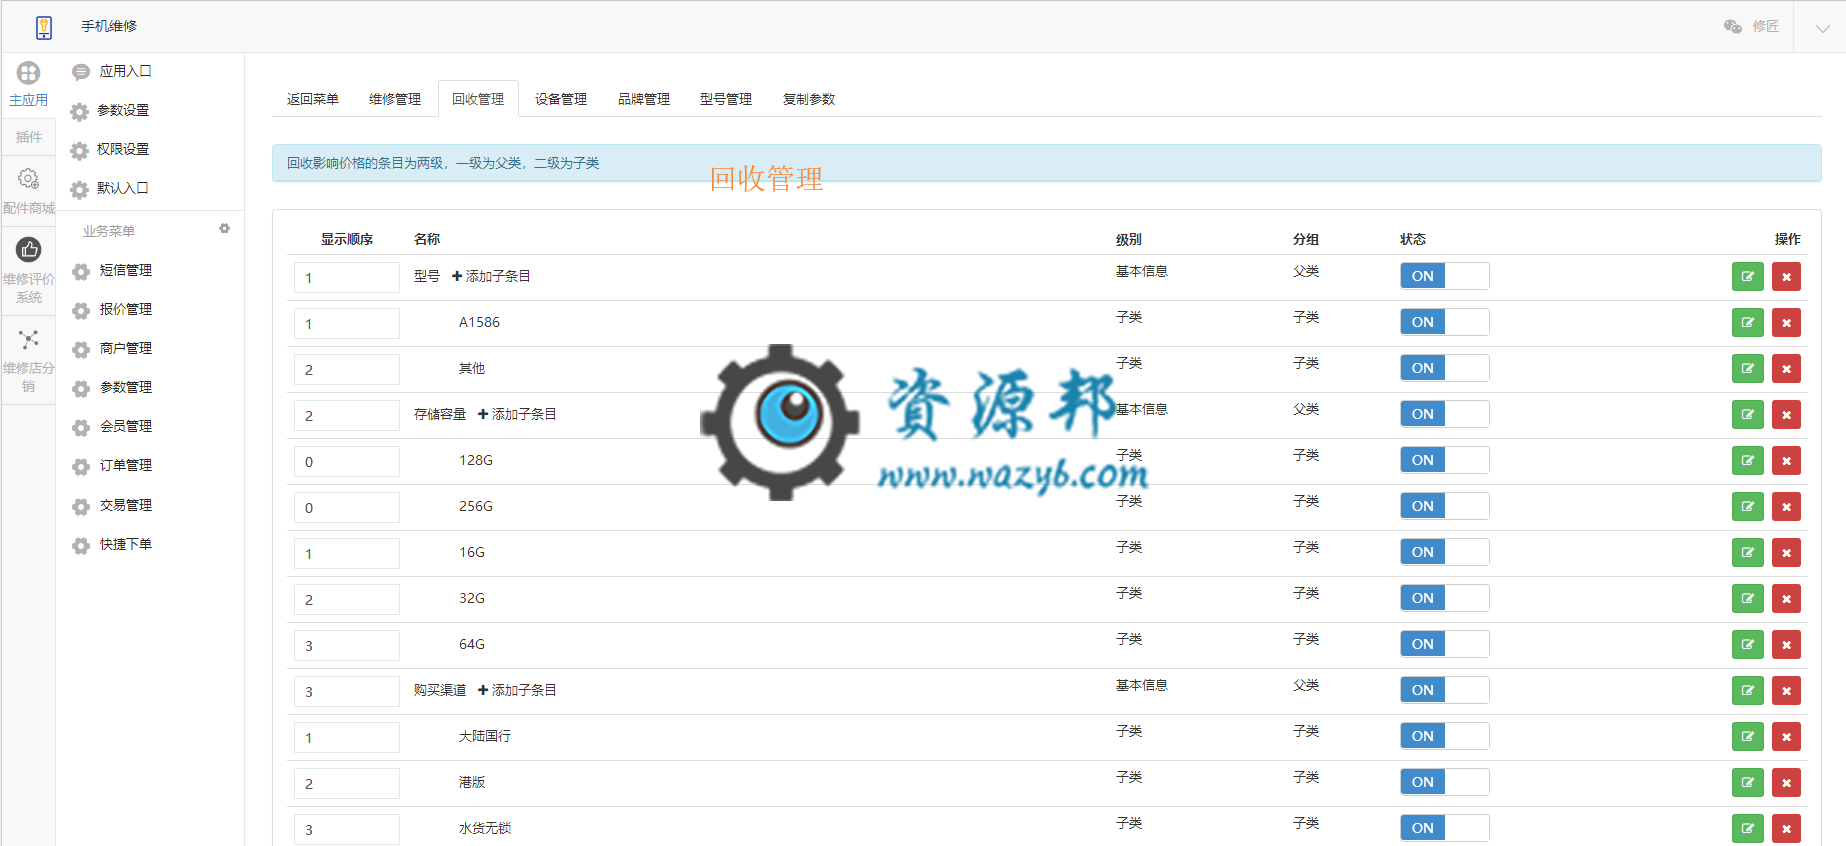
Task: Toggle the ON switch for 256G
Action: (1444, 506)
